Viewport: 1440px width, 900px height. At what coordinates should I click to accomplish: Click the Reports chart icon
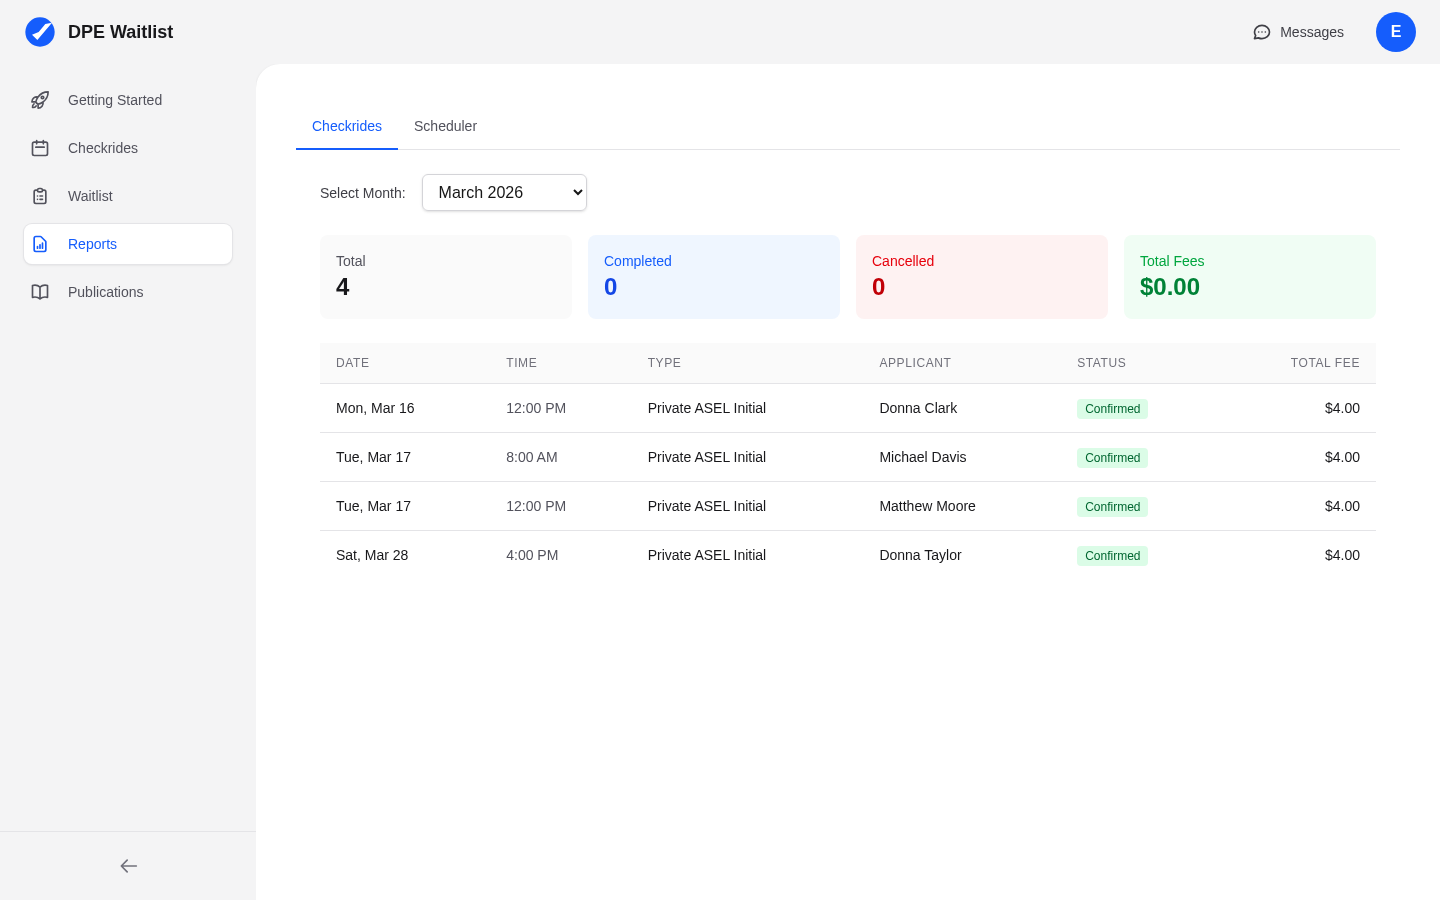click(x=39, y=244)
